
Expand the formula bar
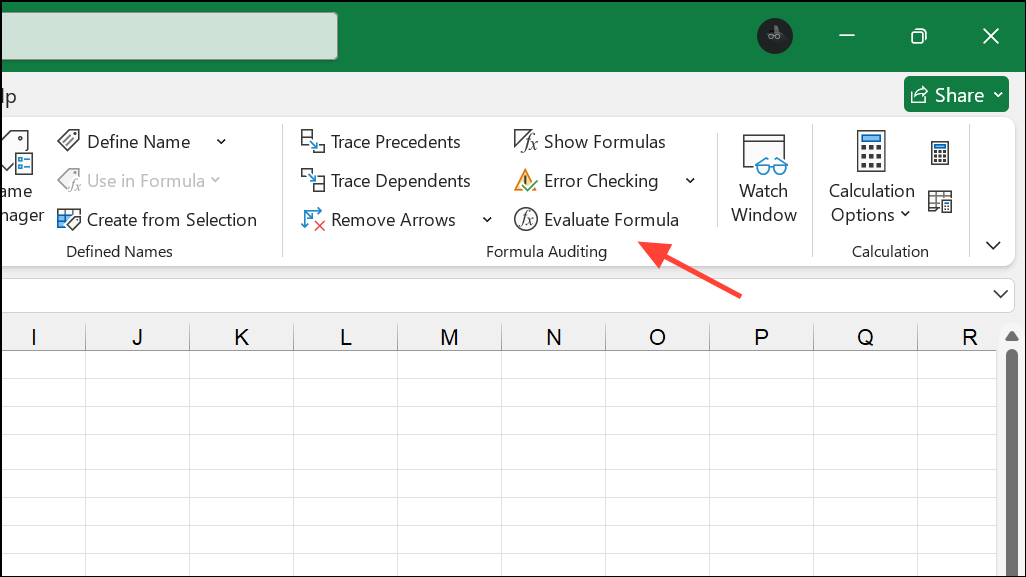(x=1000, y=294)
